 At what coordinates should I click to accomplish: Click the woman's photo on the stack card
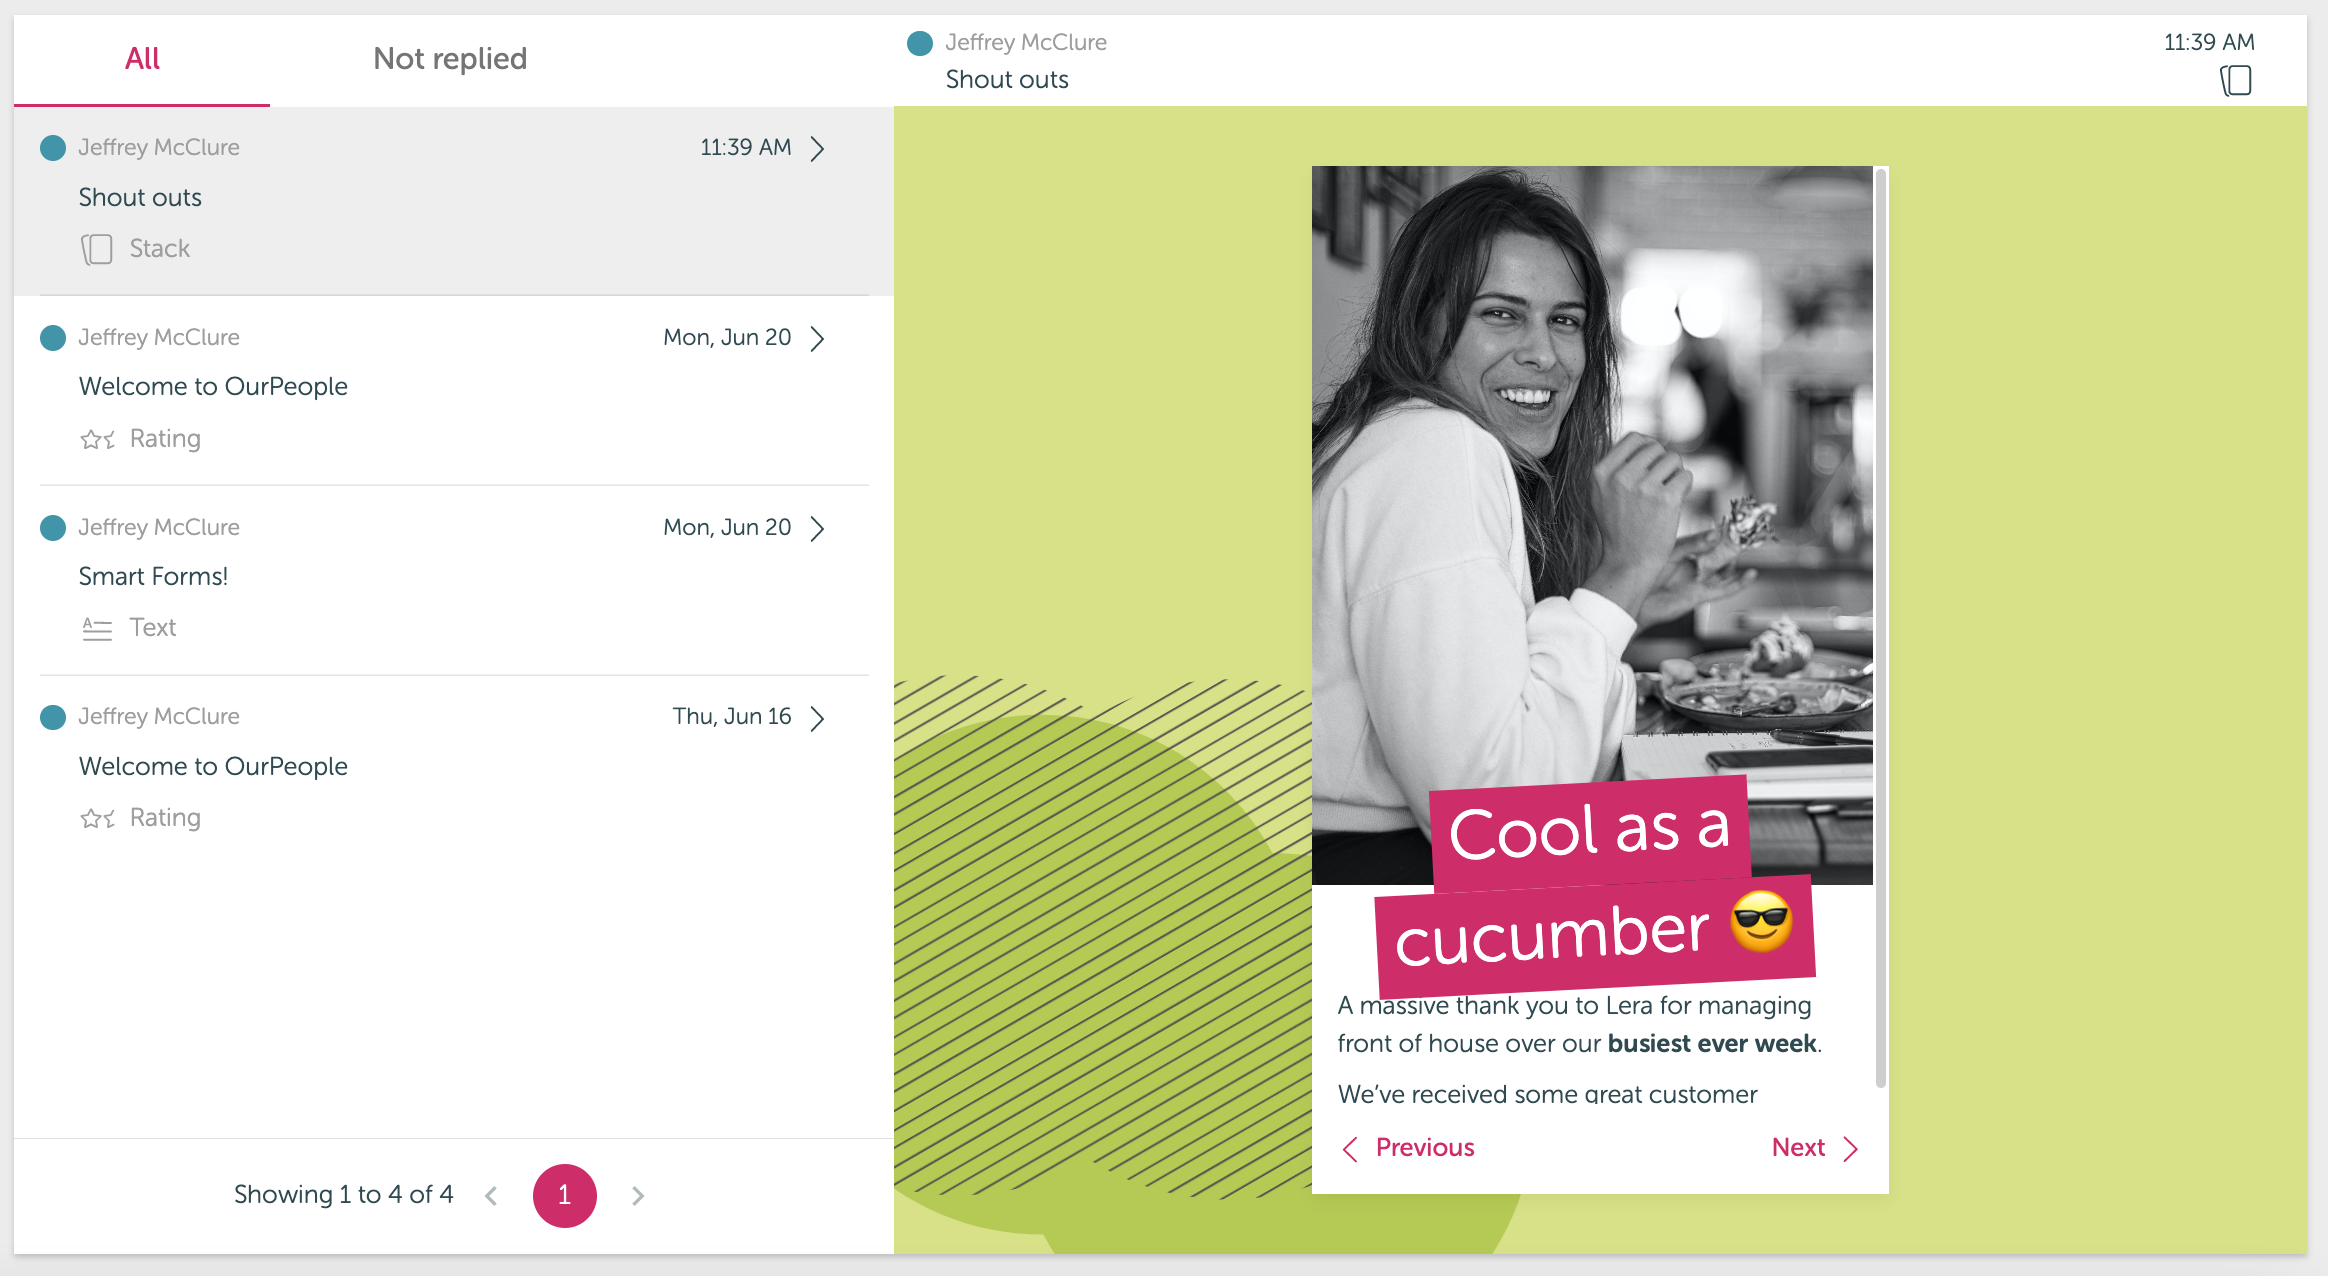point(1592,470)
